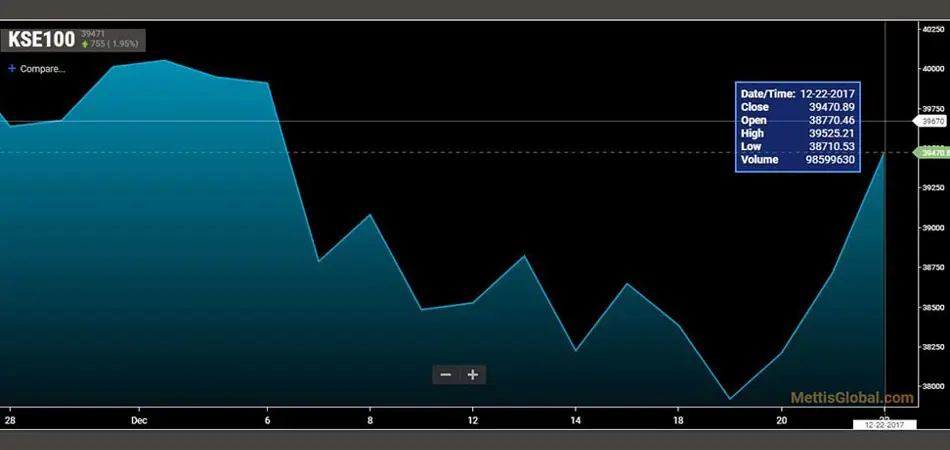Select the date 20 tick on the axis
This screenshot has height=450, width=950.
pos(782,419)
